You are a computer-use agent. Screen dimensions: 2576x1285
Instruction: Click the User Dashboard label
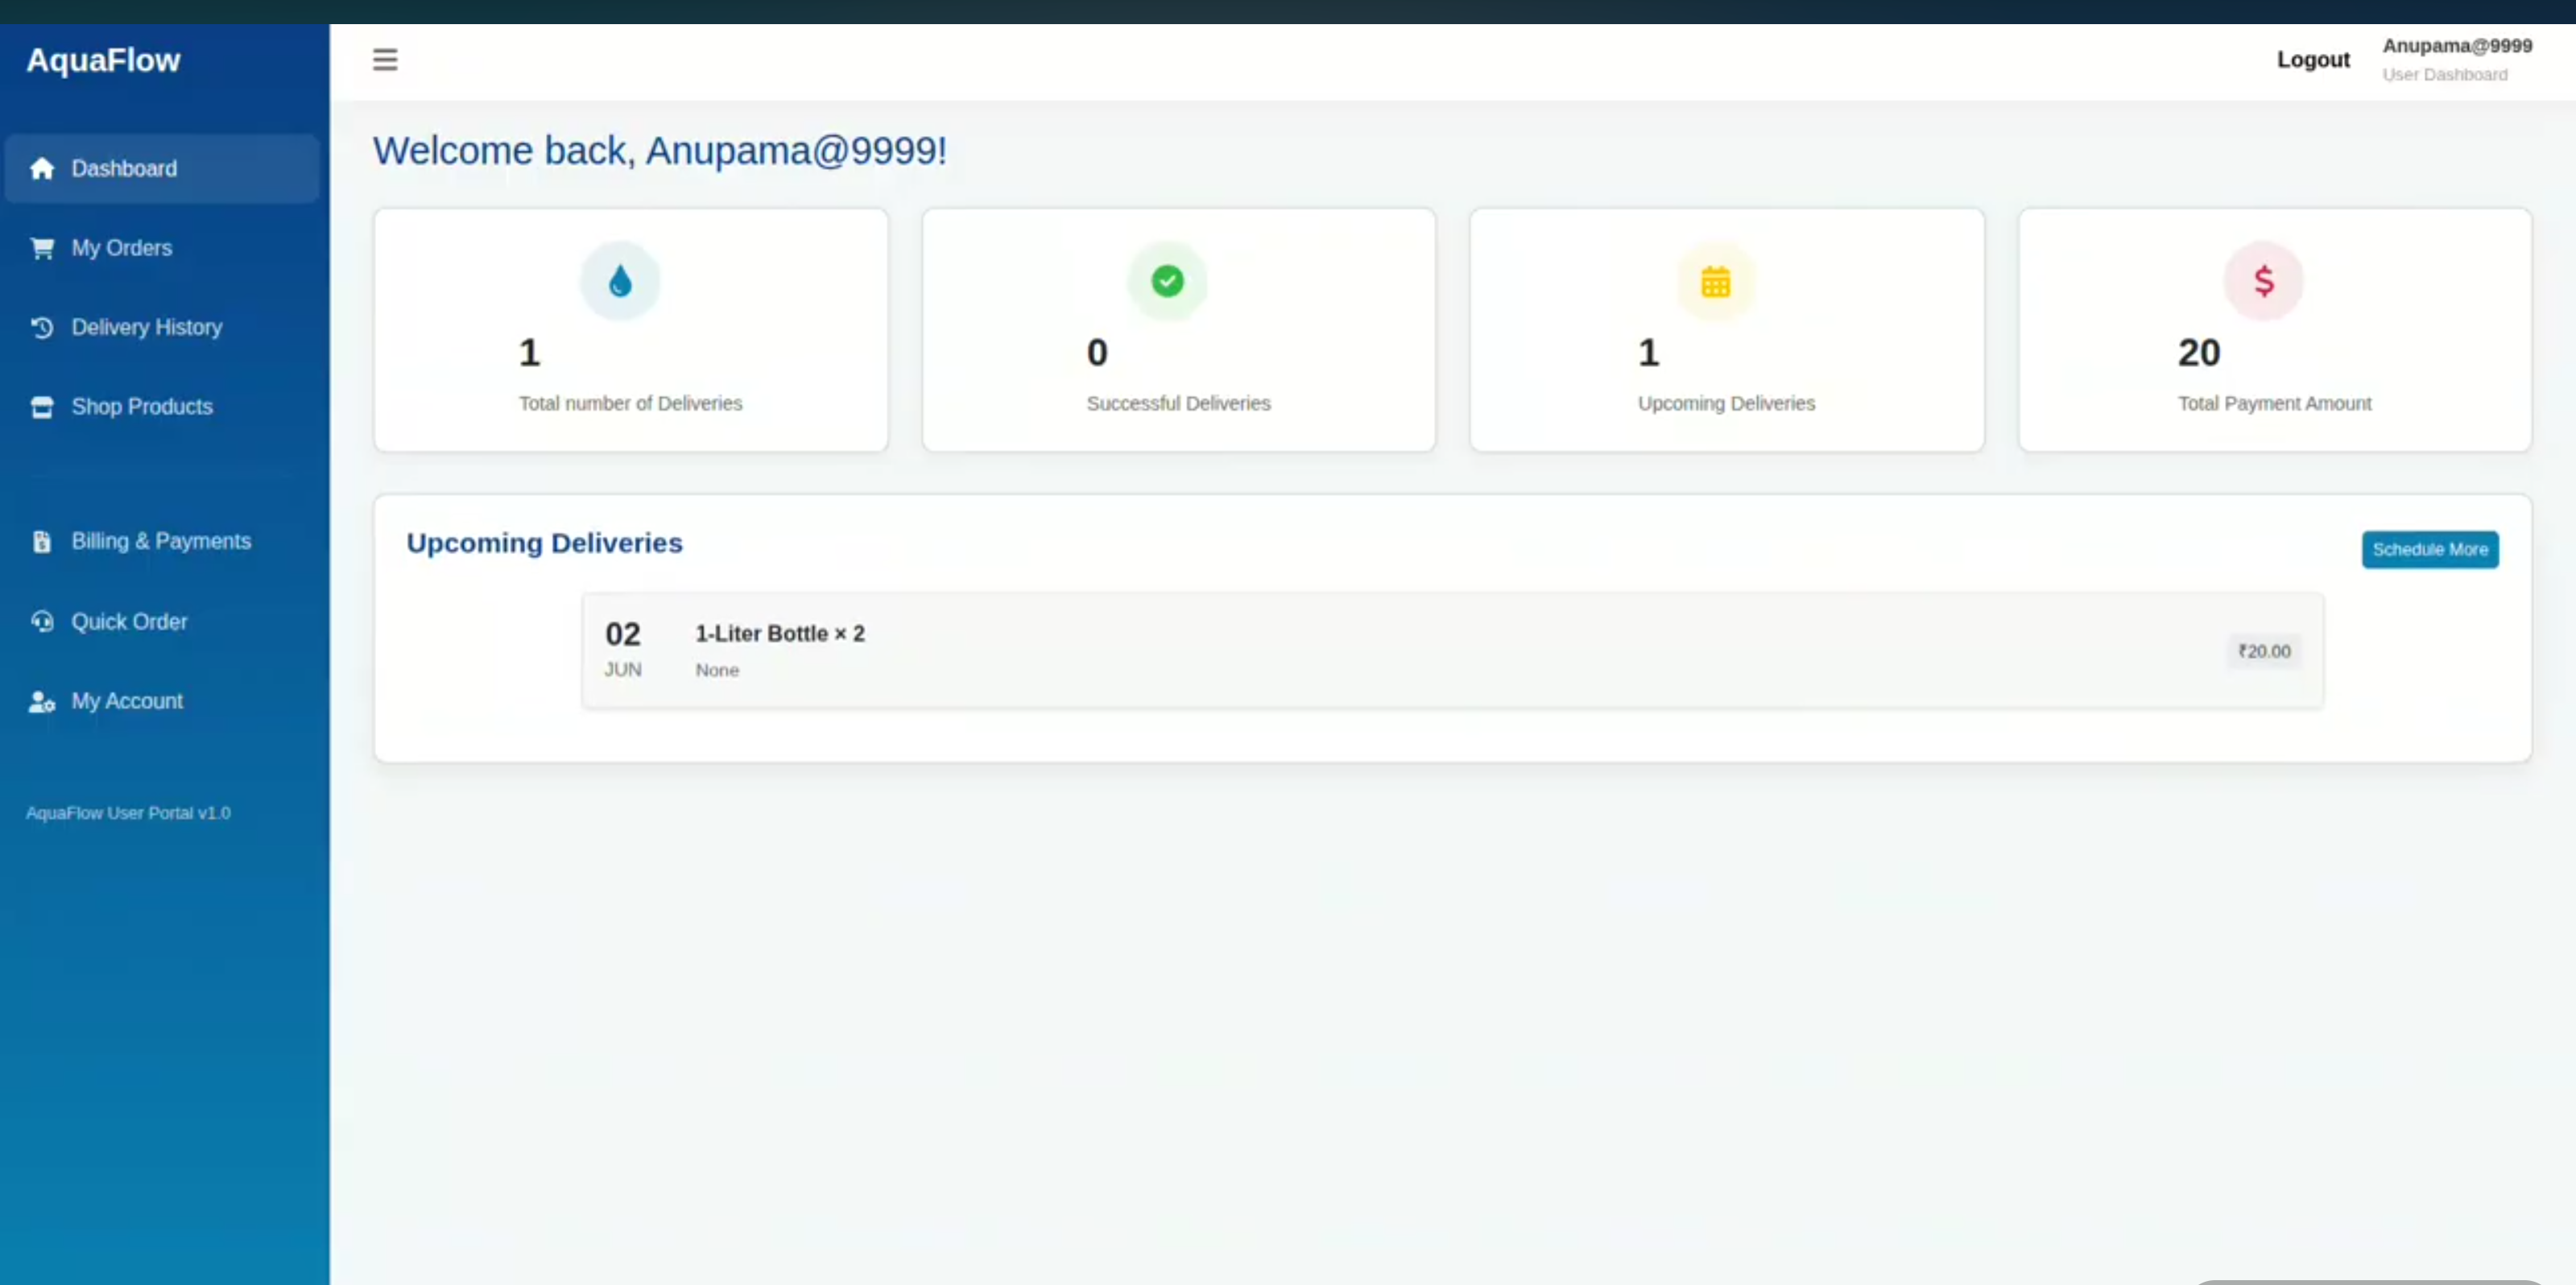[2444, 75]
